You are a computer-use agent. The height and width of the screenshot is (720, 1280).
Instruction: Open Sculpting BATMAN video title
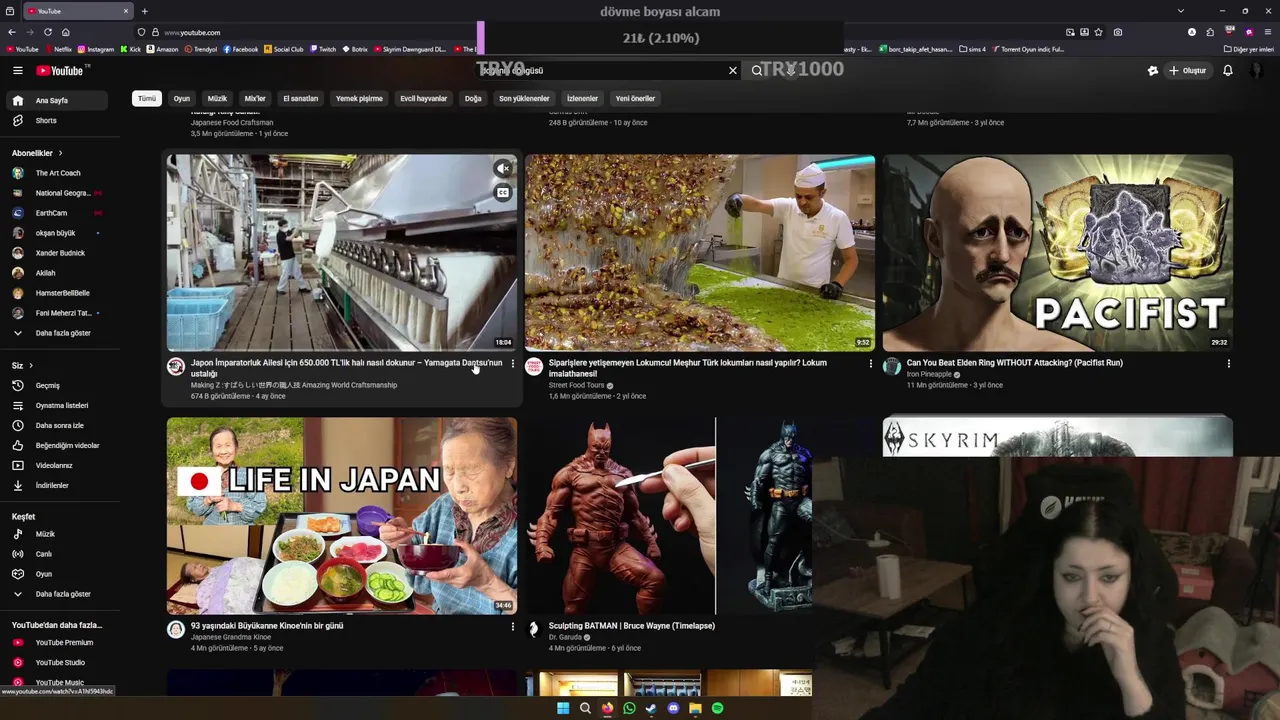pos(631,626)
